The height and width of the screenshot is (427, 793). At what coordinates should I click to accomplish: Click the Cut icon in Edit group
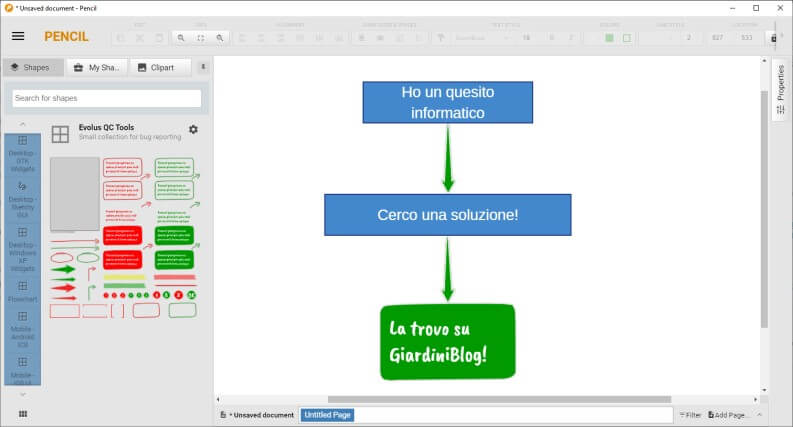coord(140,38)
